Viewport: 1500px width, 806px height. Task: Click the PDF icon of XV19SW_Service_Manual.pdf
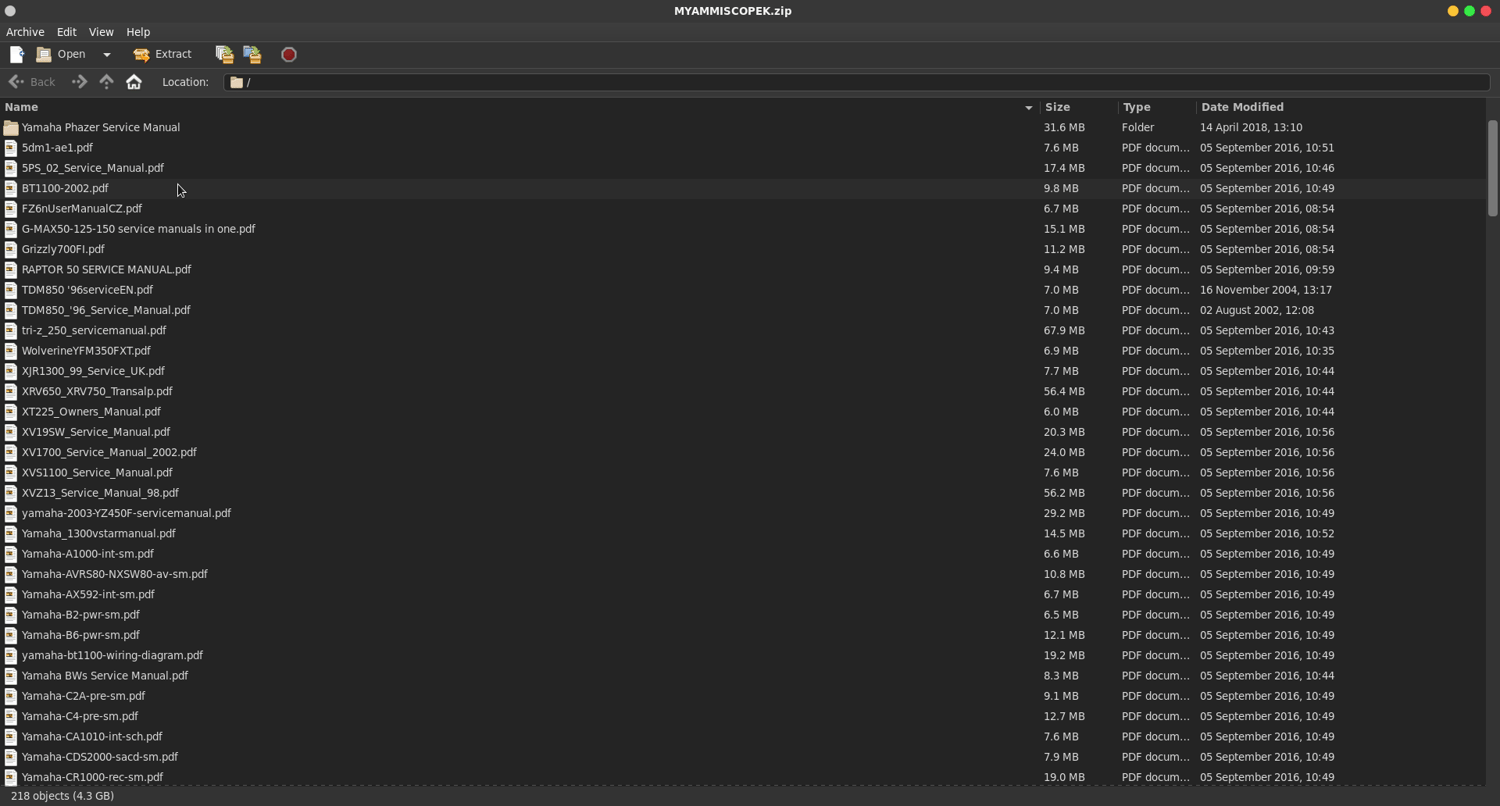[11, 432]
